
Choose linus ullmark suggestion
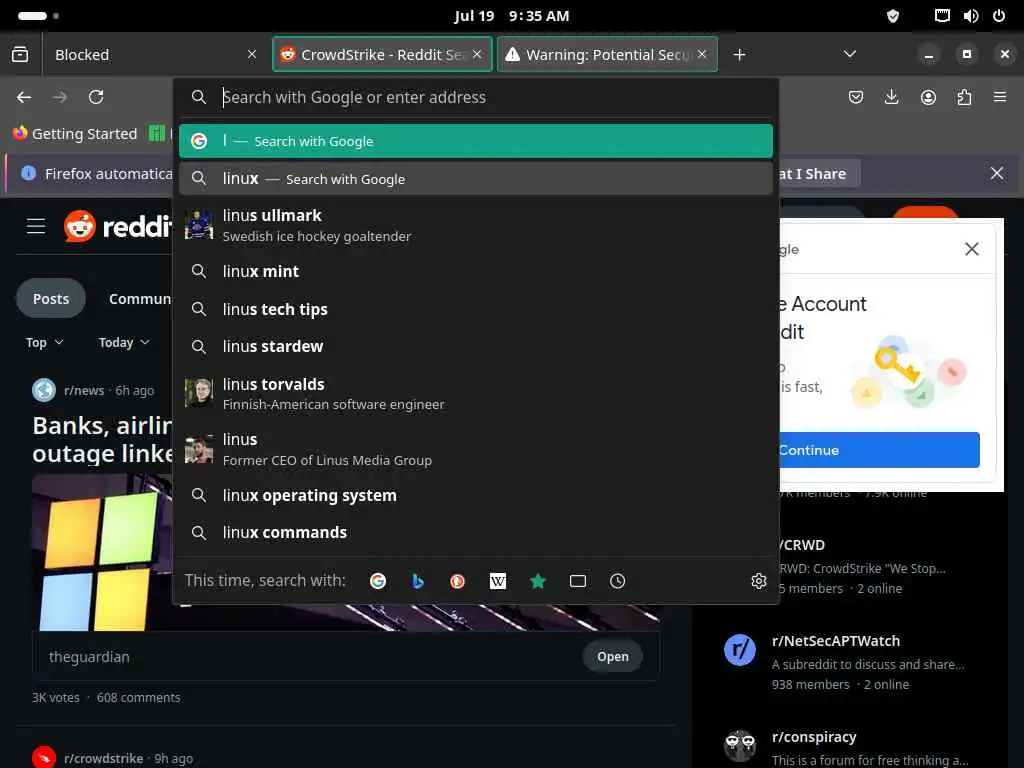[x=476, y=225]
